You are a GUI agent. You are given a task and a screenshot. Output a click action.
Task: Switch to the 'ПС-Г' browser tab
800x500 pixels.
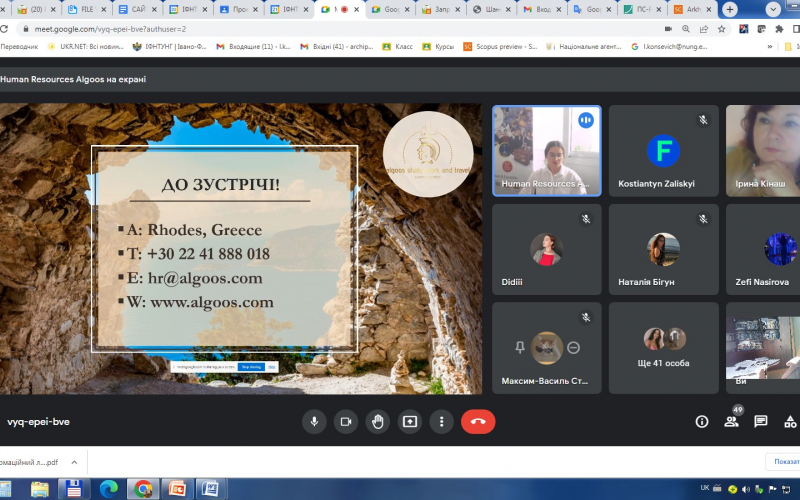(642, 9)
